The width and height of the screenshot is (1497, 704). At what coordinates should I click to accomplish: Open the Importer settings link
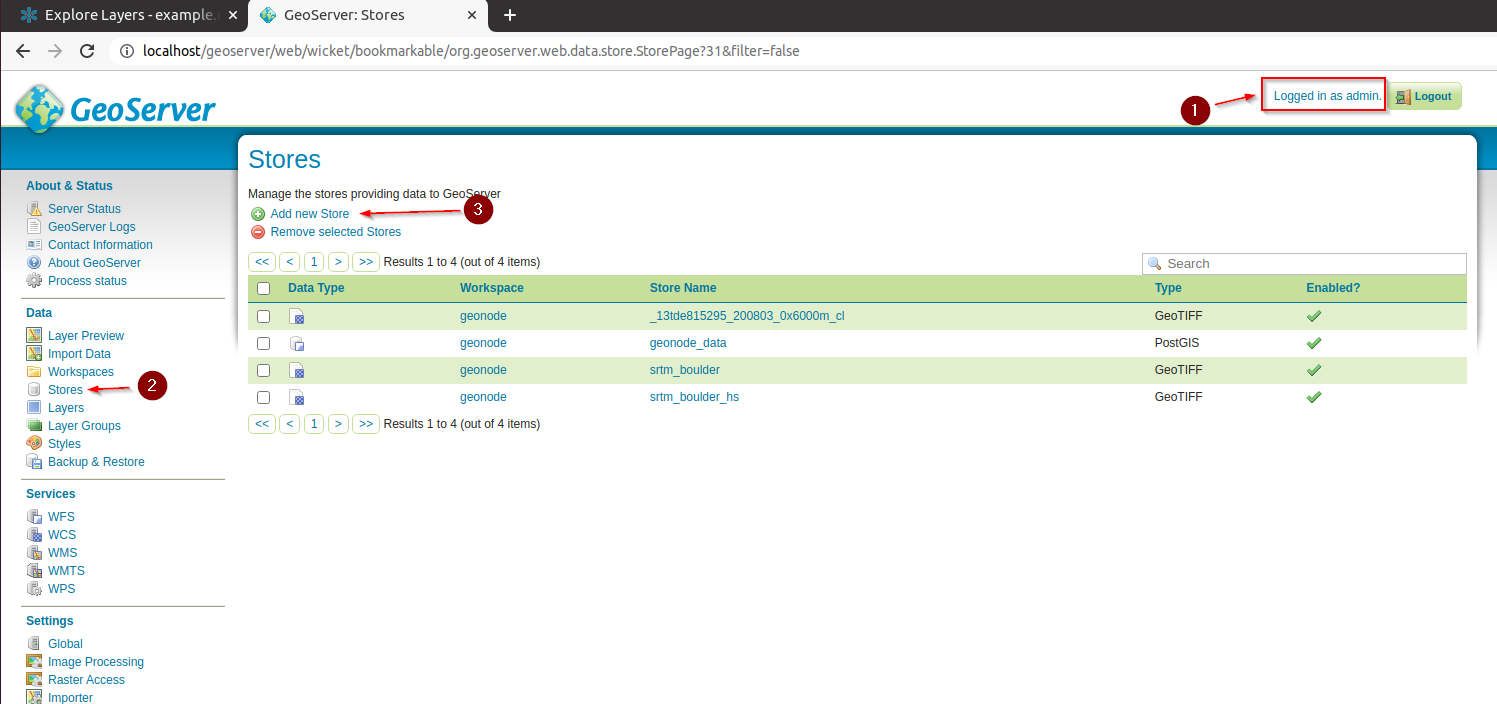[70, 698]
